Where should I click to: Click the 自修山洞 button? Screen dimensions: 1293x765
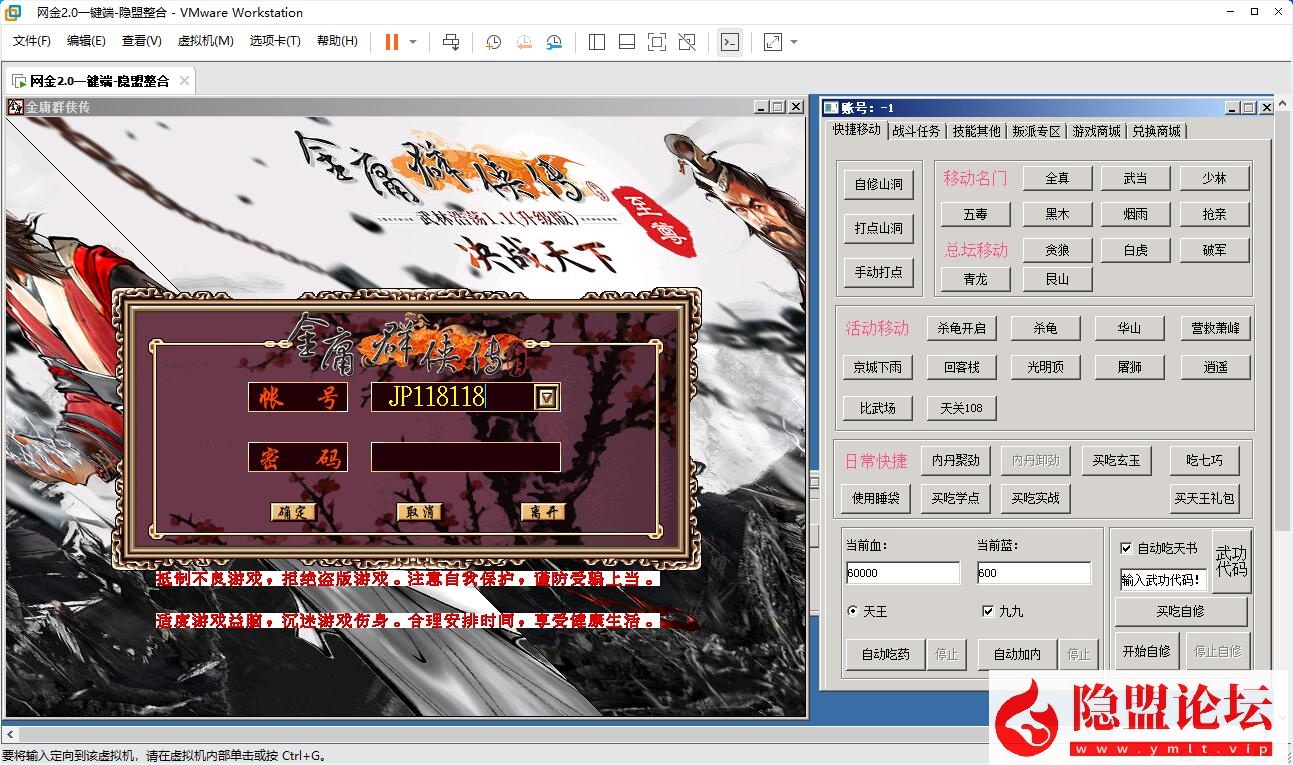[879, 184]
